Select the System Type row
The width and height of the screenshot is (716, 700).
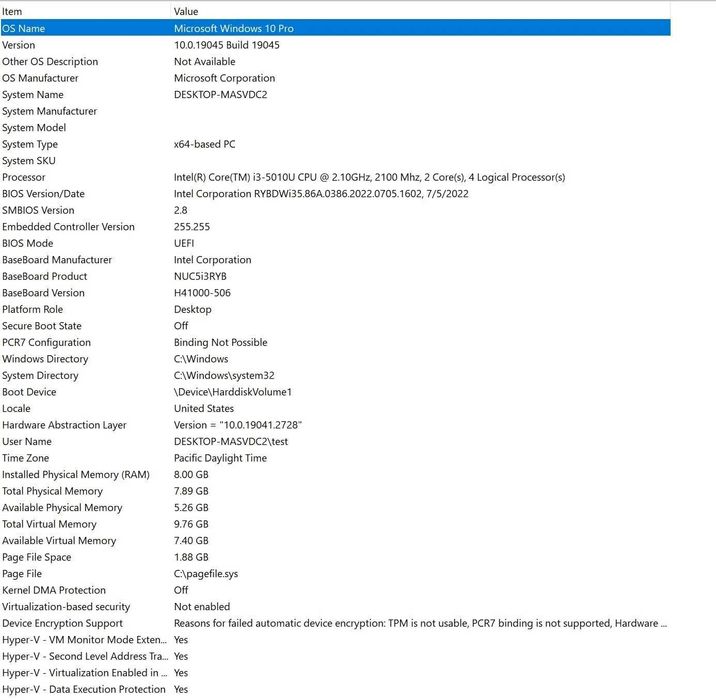click(336, 144)
